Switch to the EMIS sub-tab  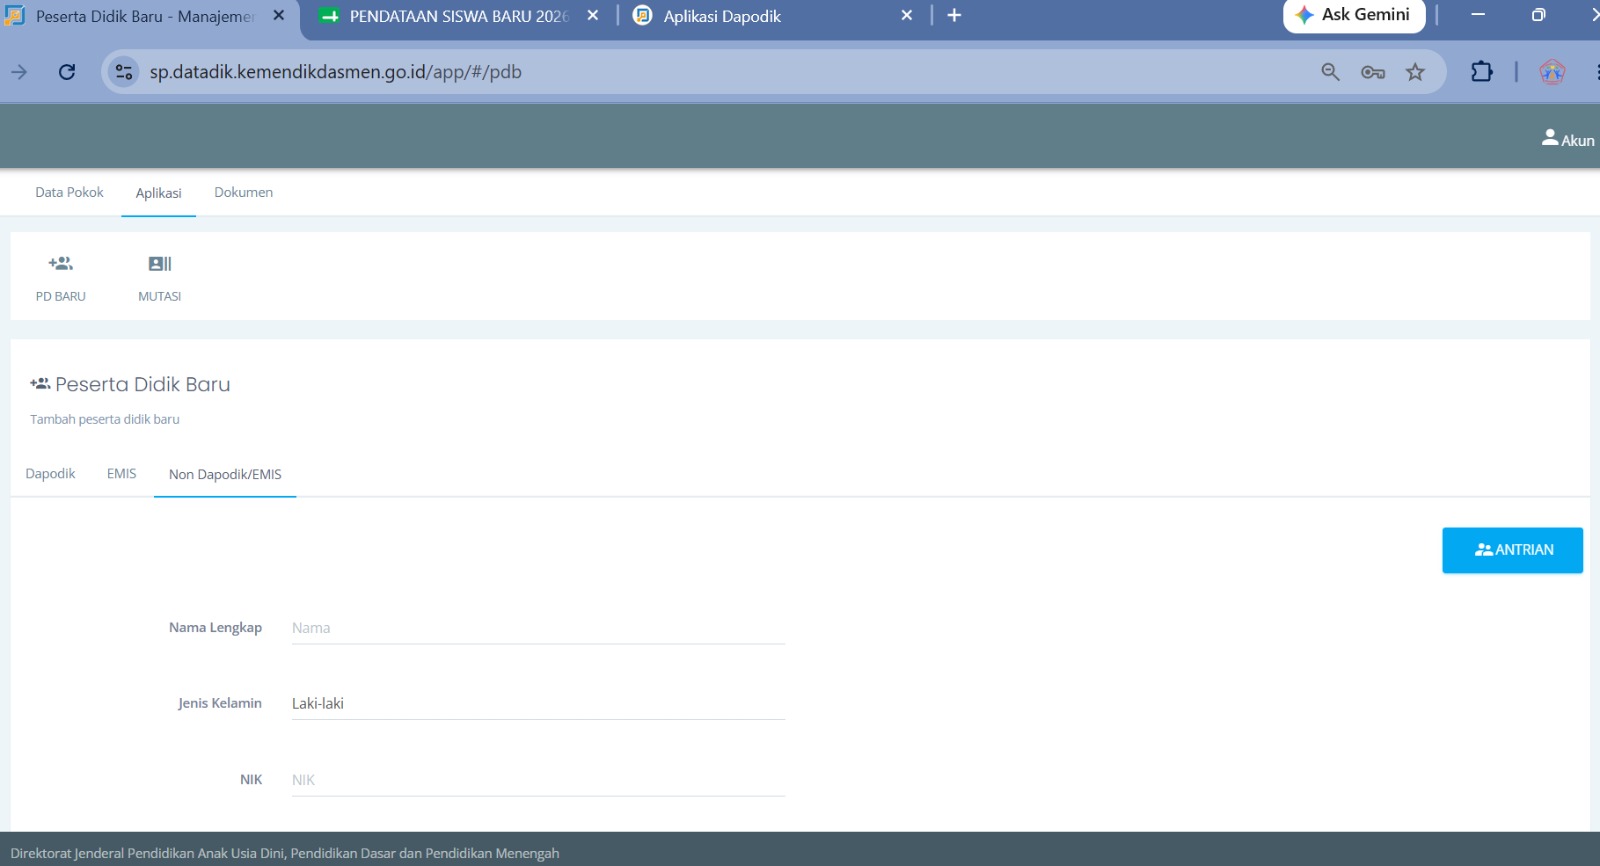[x=122, y=474]
